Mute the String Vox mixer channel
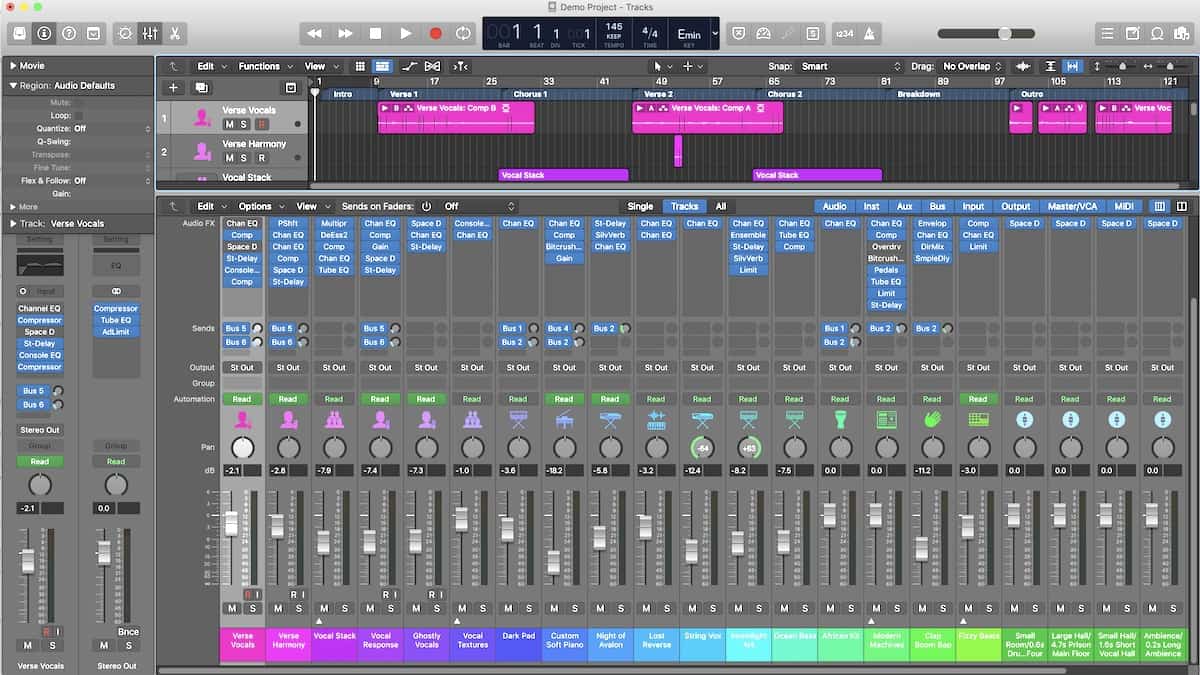The width and height of the screenshot is (1200, 675). coord(692,608)
